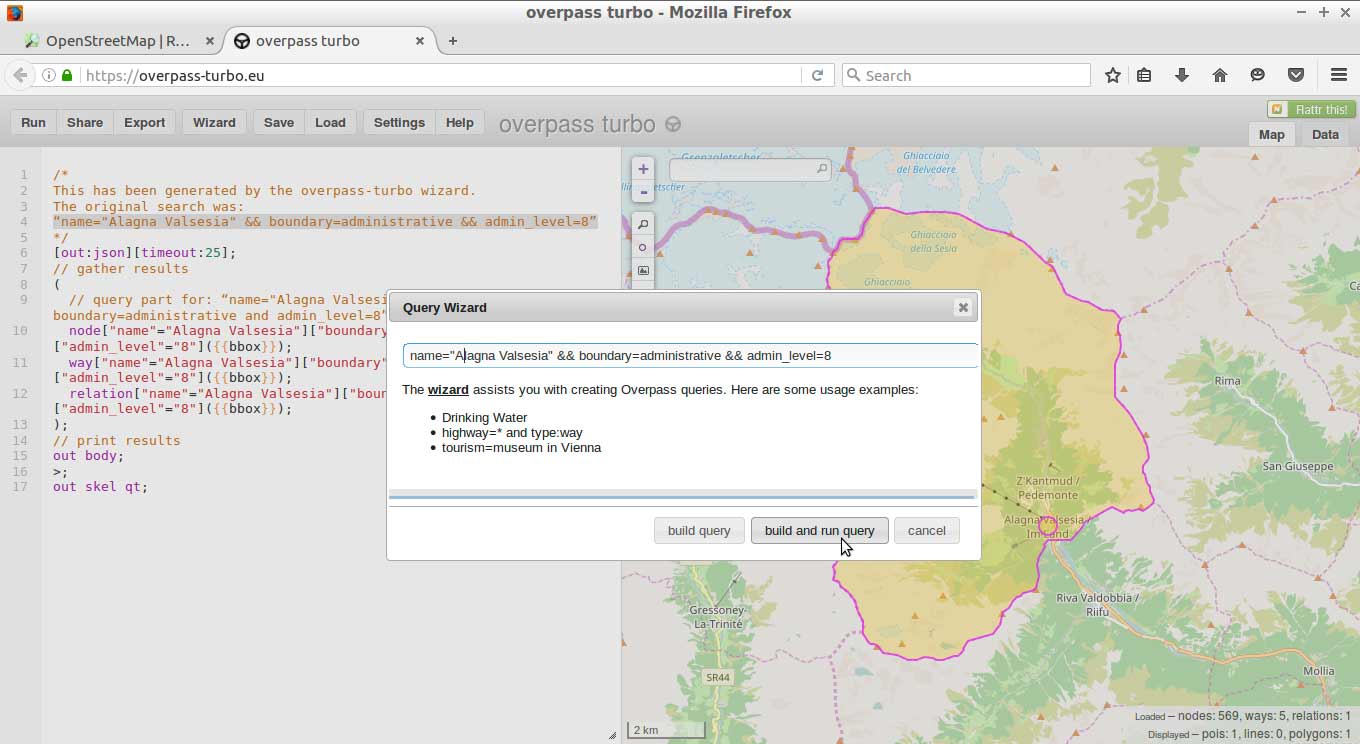
Task: Click the wizard documentation link
Action: (448, 389)
